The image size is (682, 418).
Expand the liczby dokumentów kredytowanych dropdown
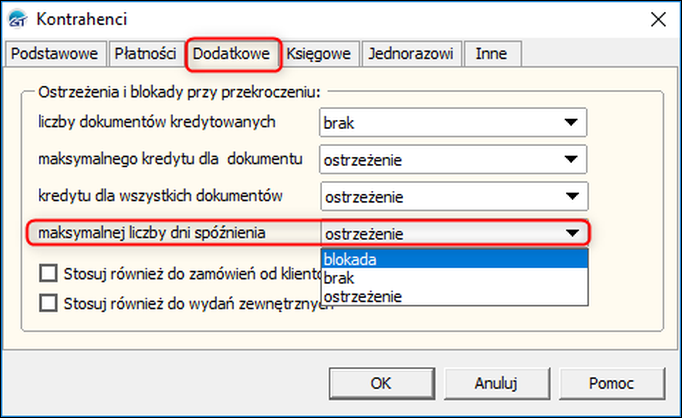tap(453, 123)
